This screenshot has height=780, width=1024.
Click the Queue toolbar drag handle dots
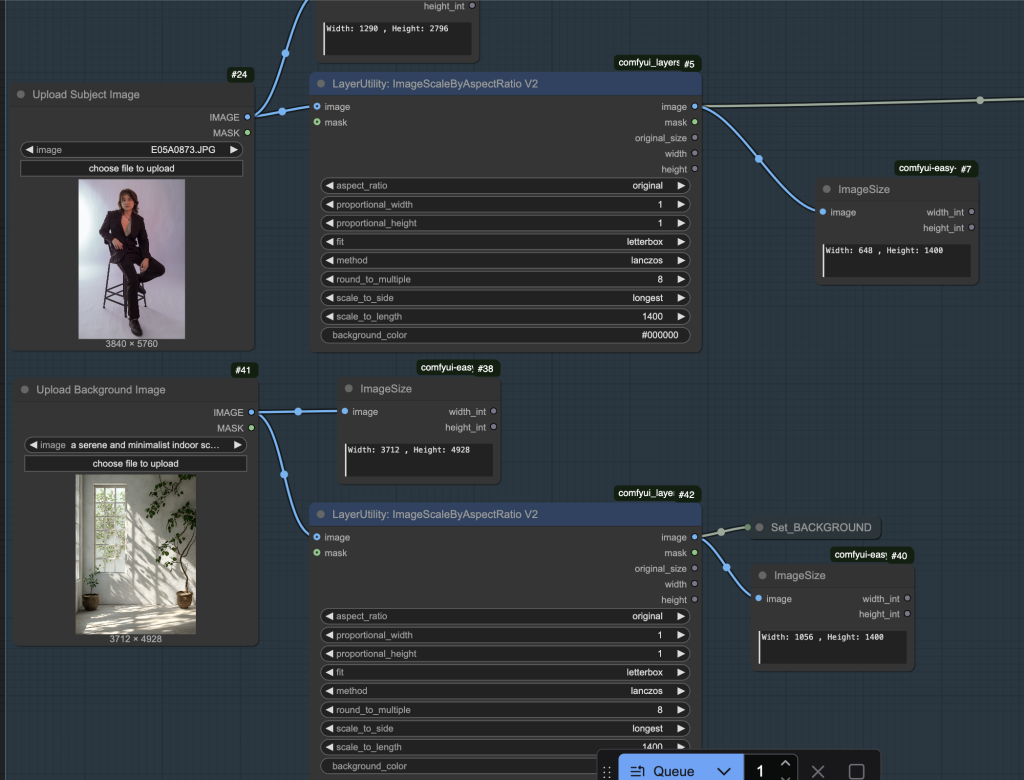coord(607,772)
